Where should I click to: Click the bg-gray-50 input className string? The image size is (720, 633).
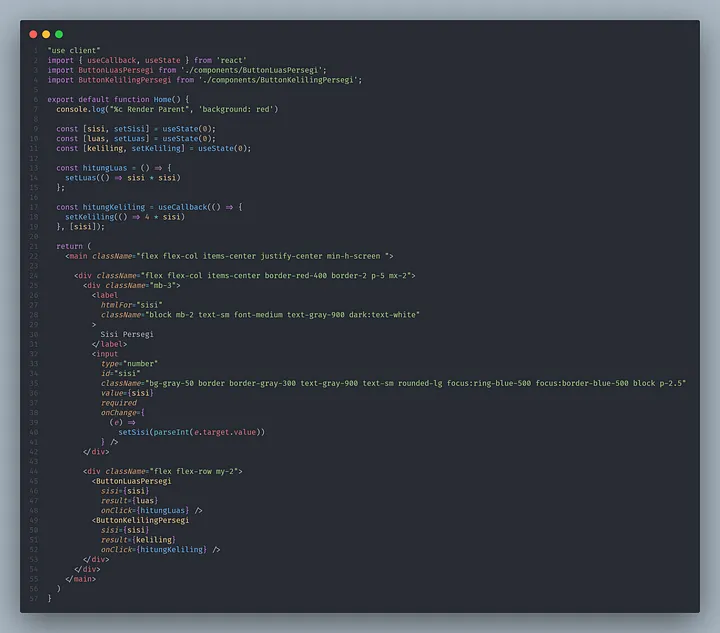(x=415, y=383)
